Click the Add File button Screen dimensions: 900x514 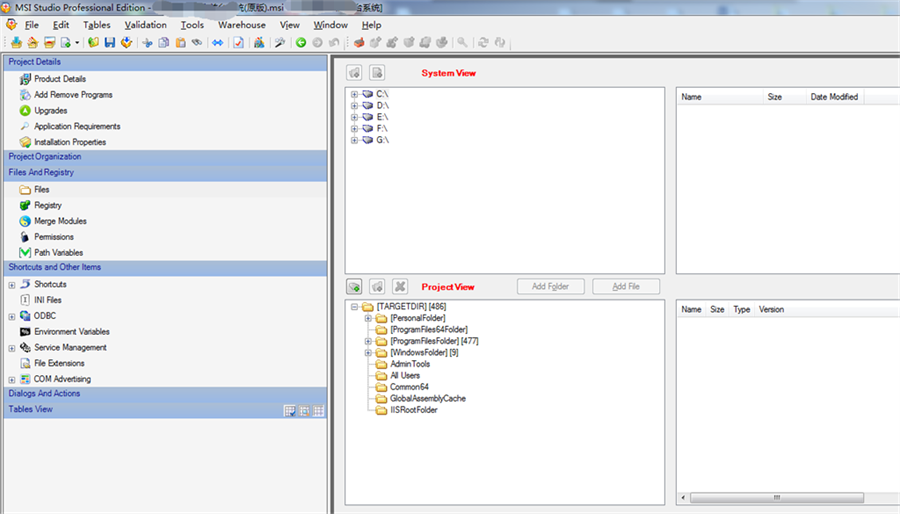coord(626,287)
